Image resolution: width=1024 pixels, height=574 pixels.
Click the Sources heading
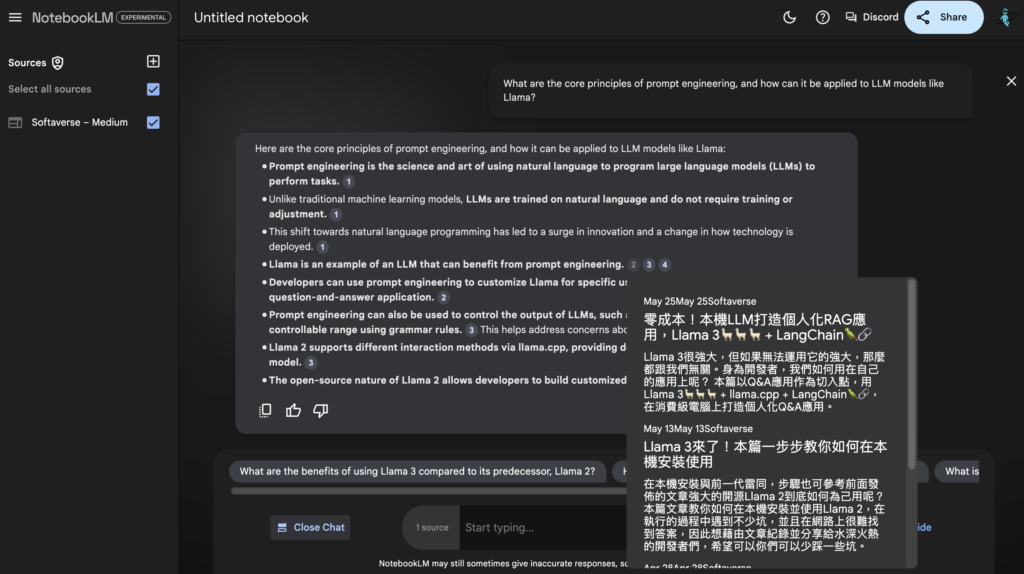tap(27, 63)
